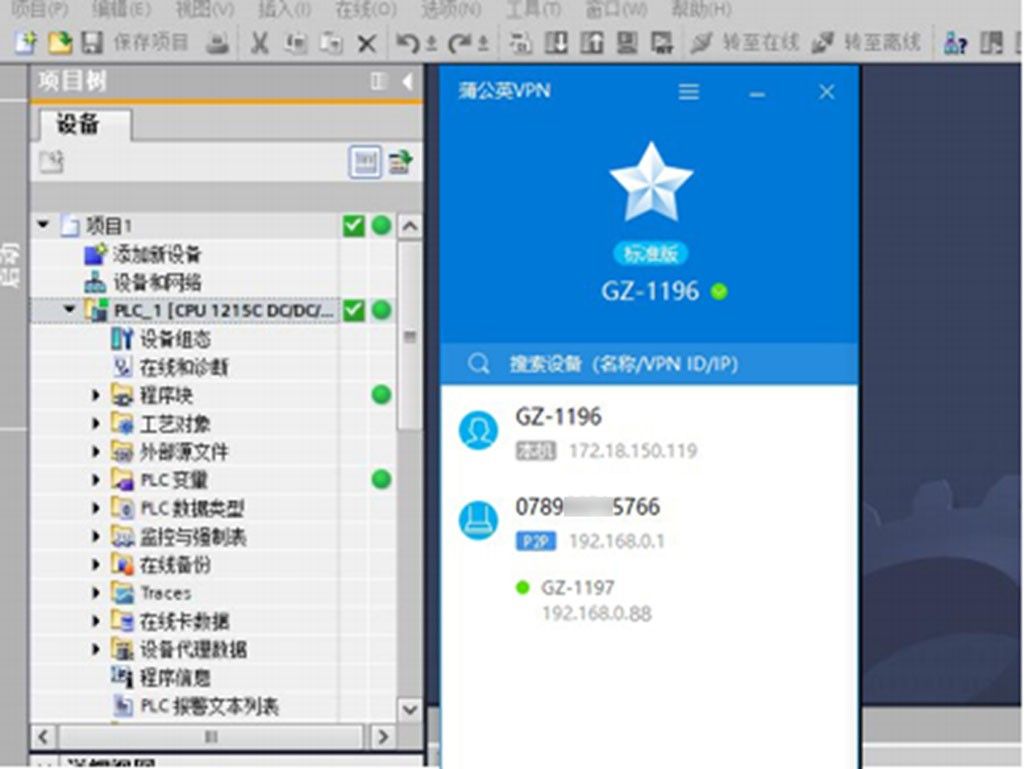
Task: Click the Delete X toolbar icon
Action: click(x=368, y=44)
